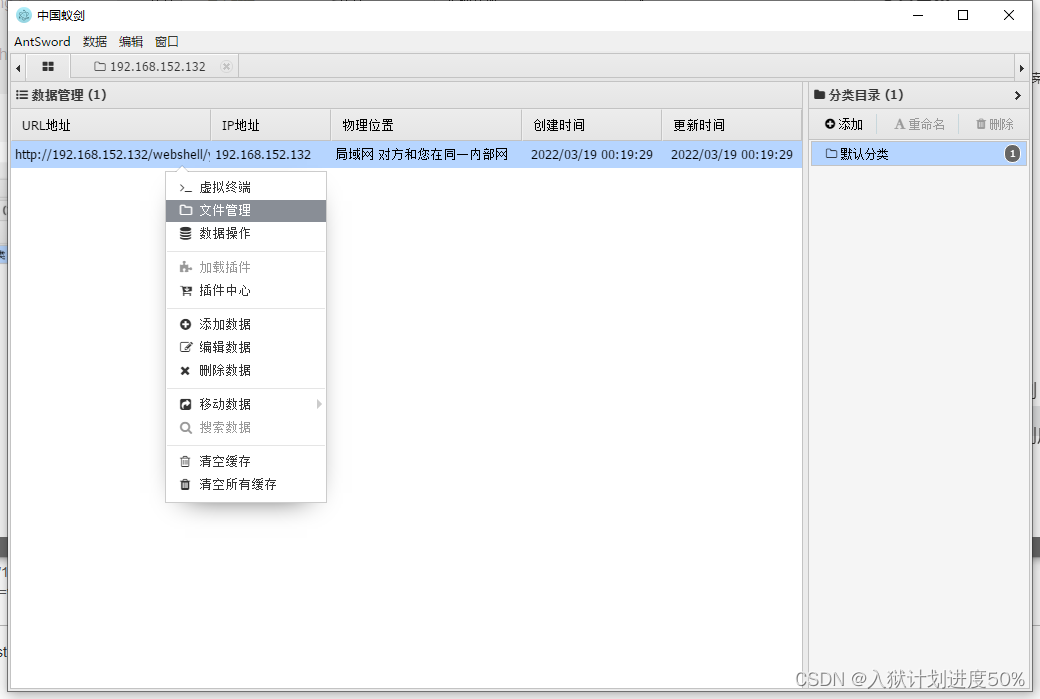The width and height of the screenshot is (1040, 699).
Task: Sort by the IP地址 column header
Action: [x=271, y=125]
